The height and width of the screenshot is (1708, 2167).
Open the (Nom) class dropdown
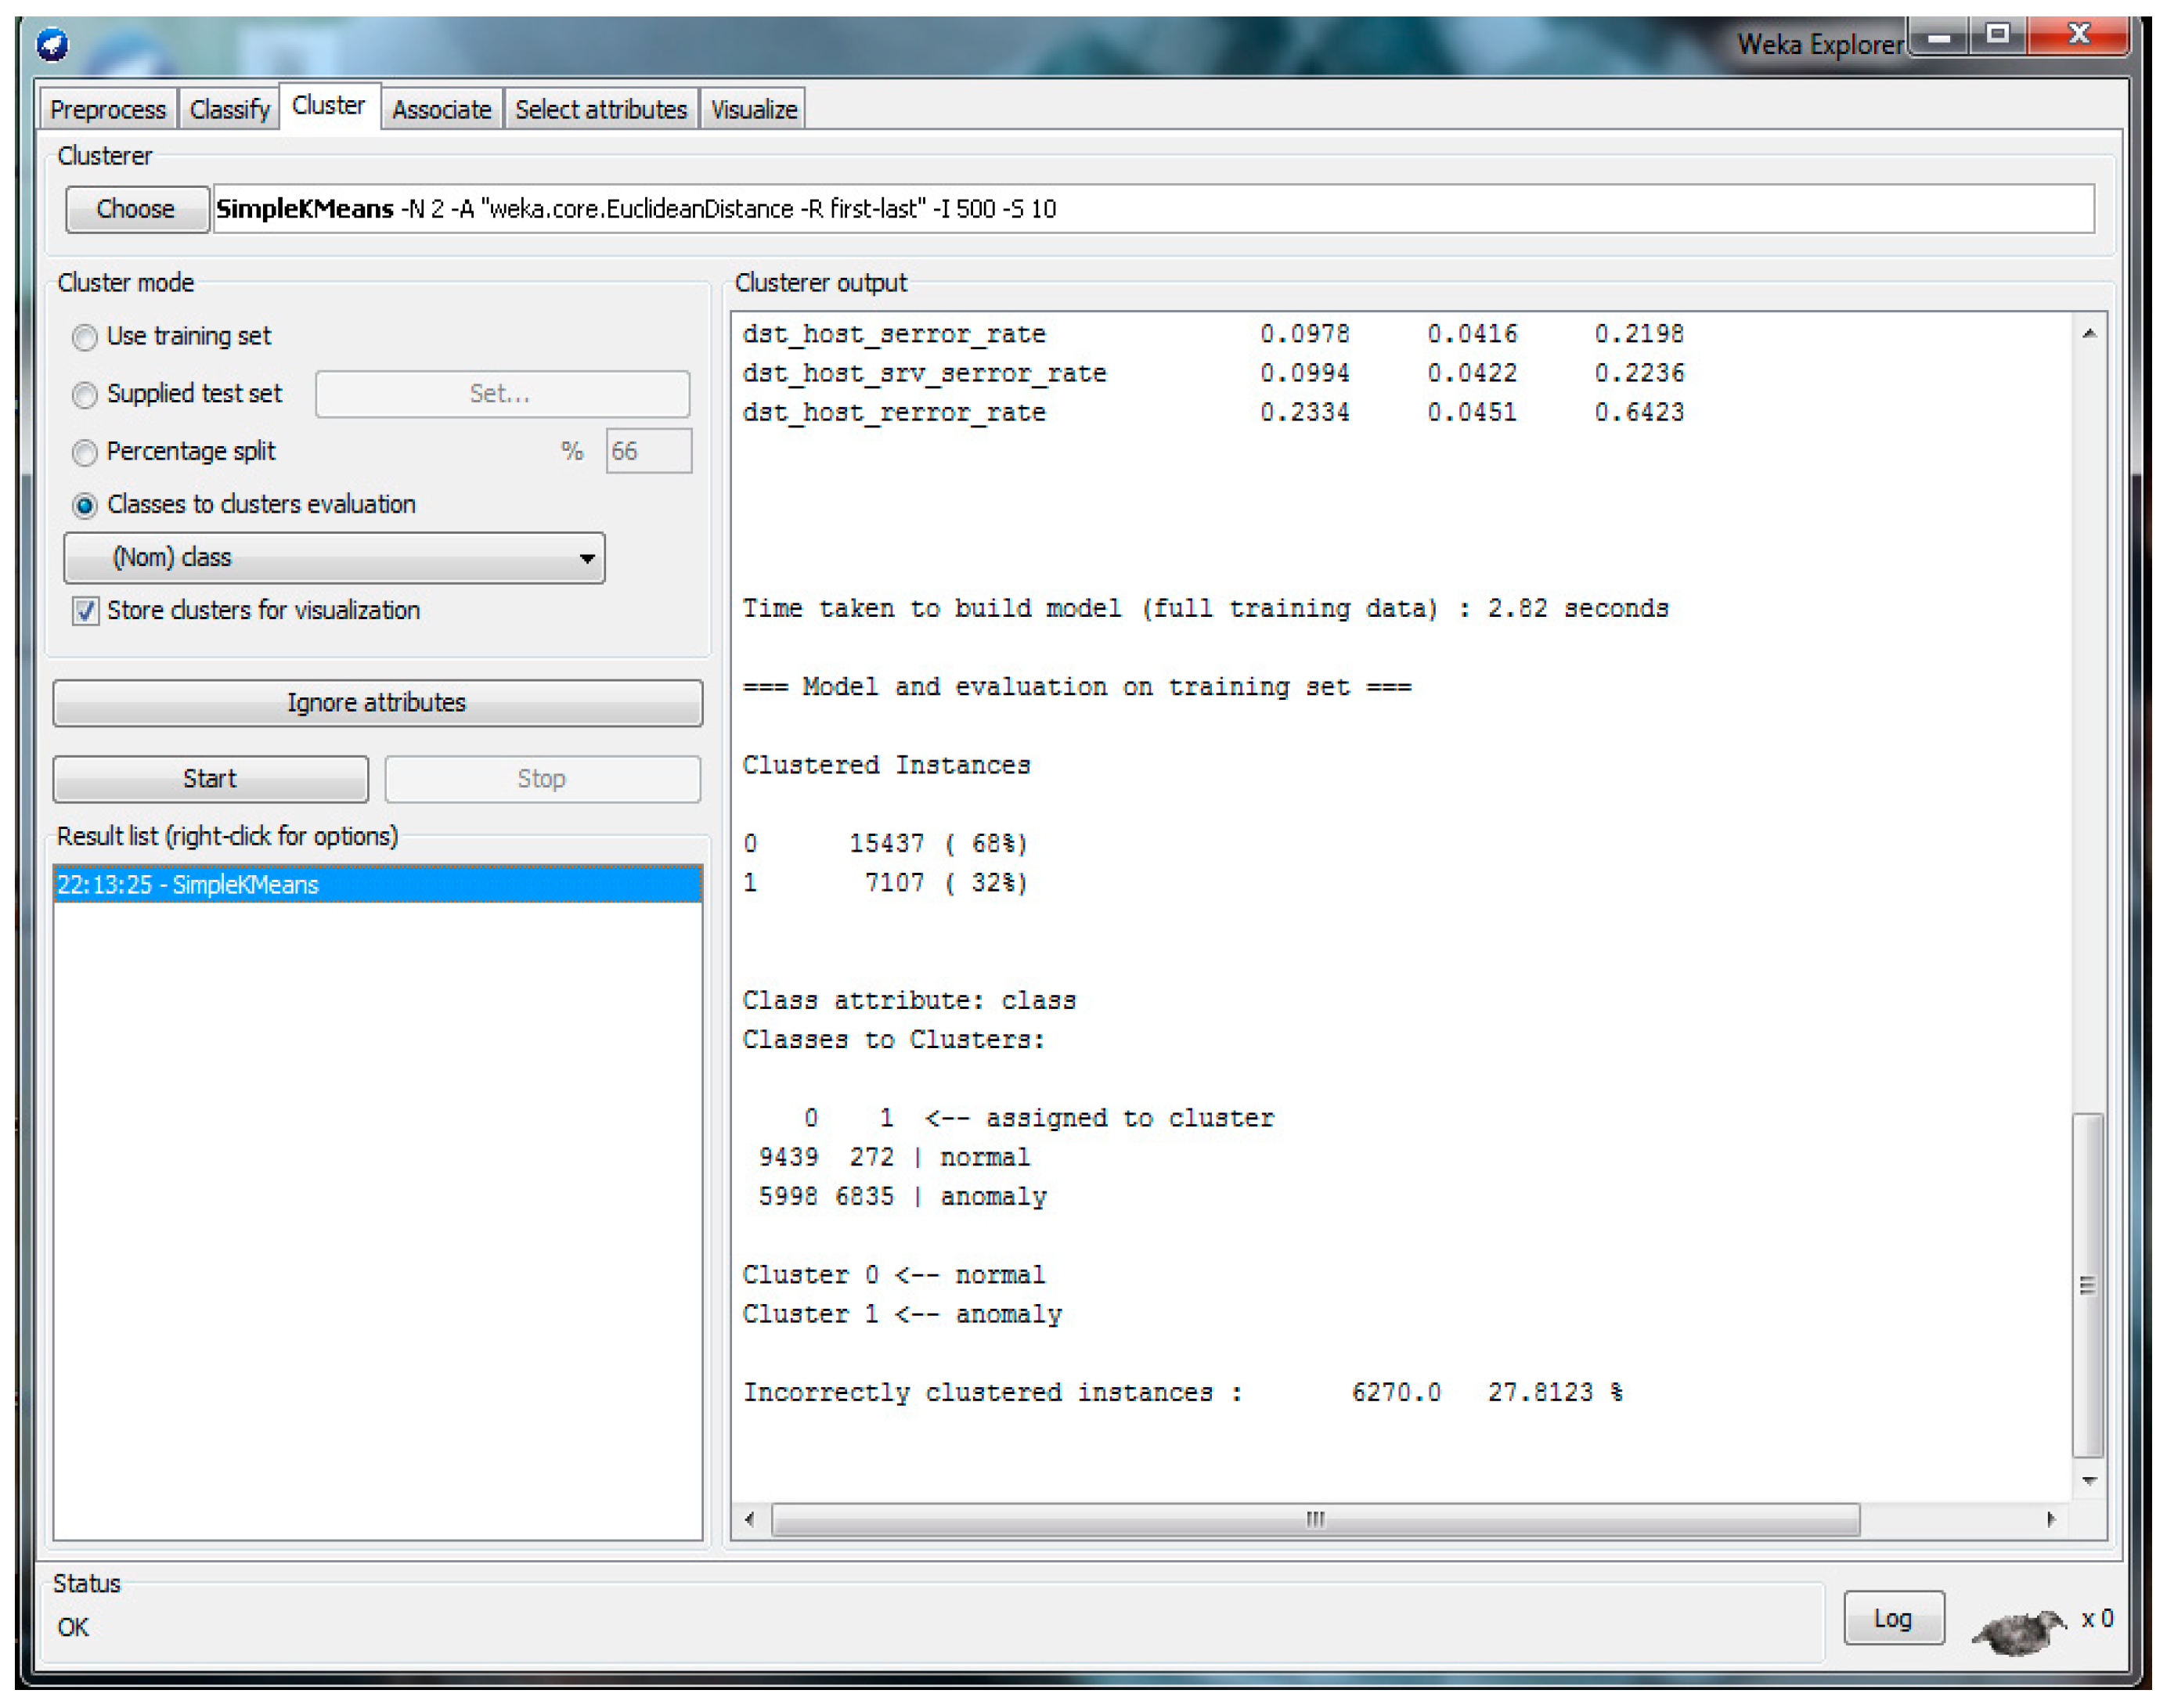coord(334,558)
